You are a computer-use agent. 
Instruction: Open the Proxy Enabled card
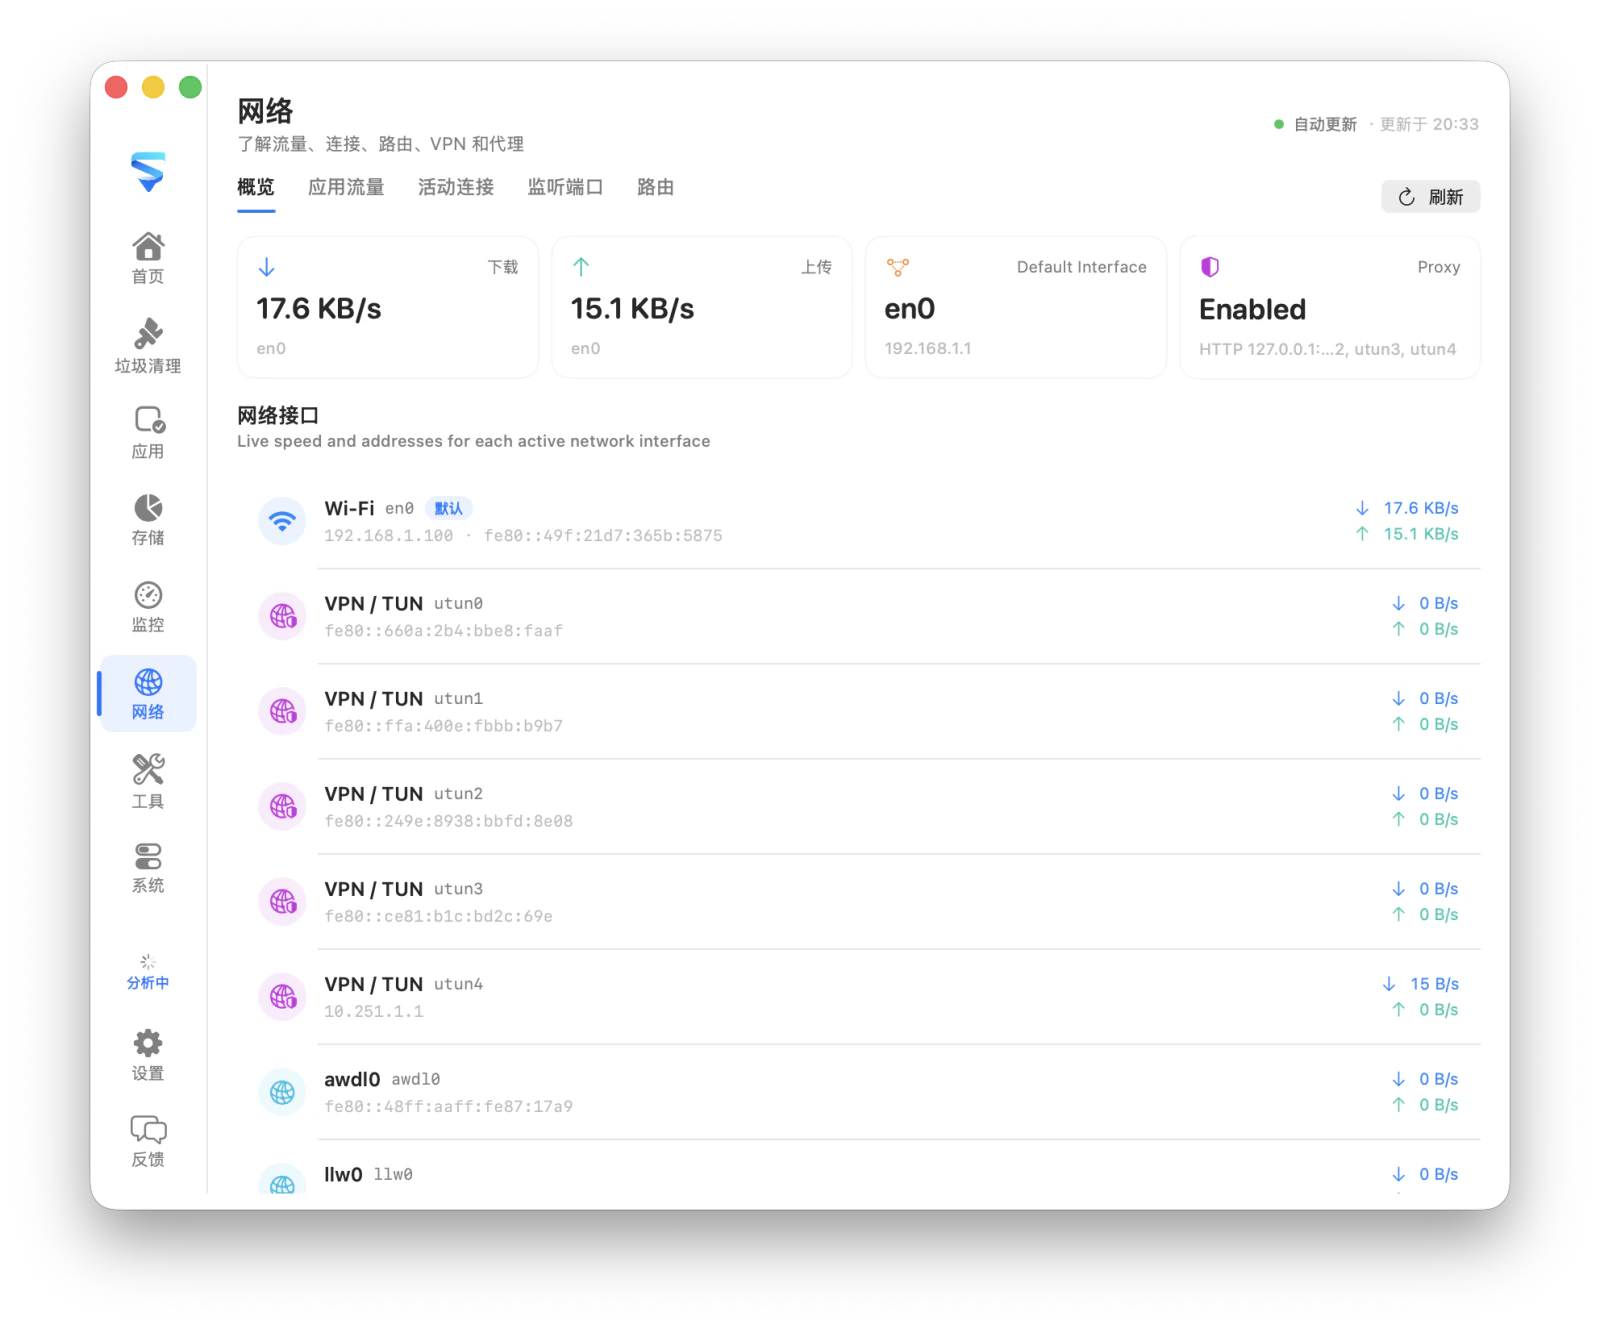1330,307
